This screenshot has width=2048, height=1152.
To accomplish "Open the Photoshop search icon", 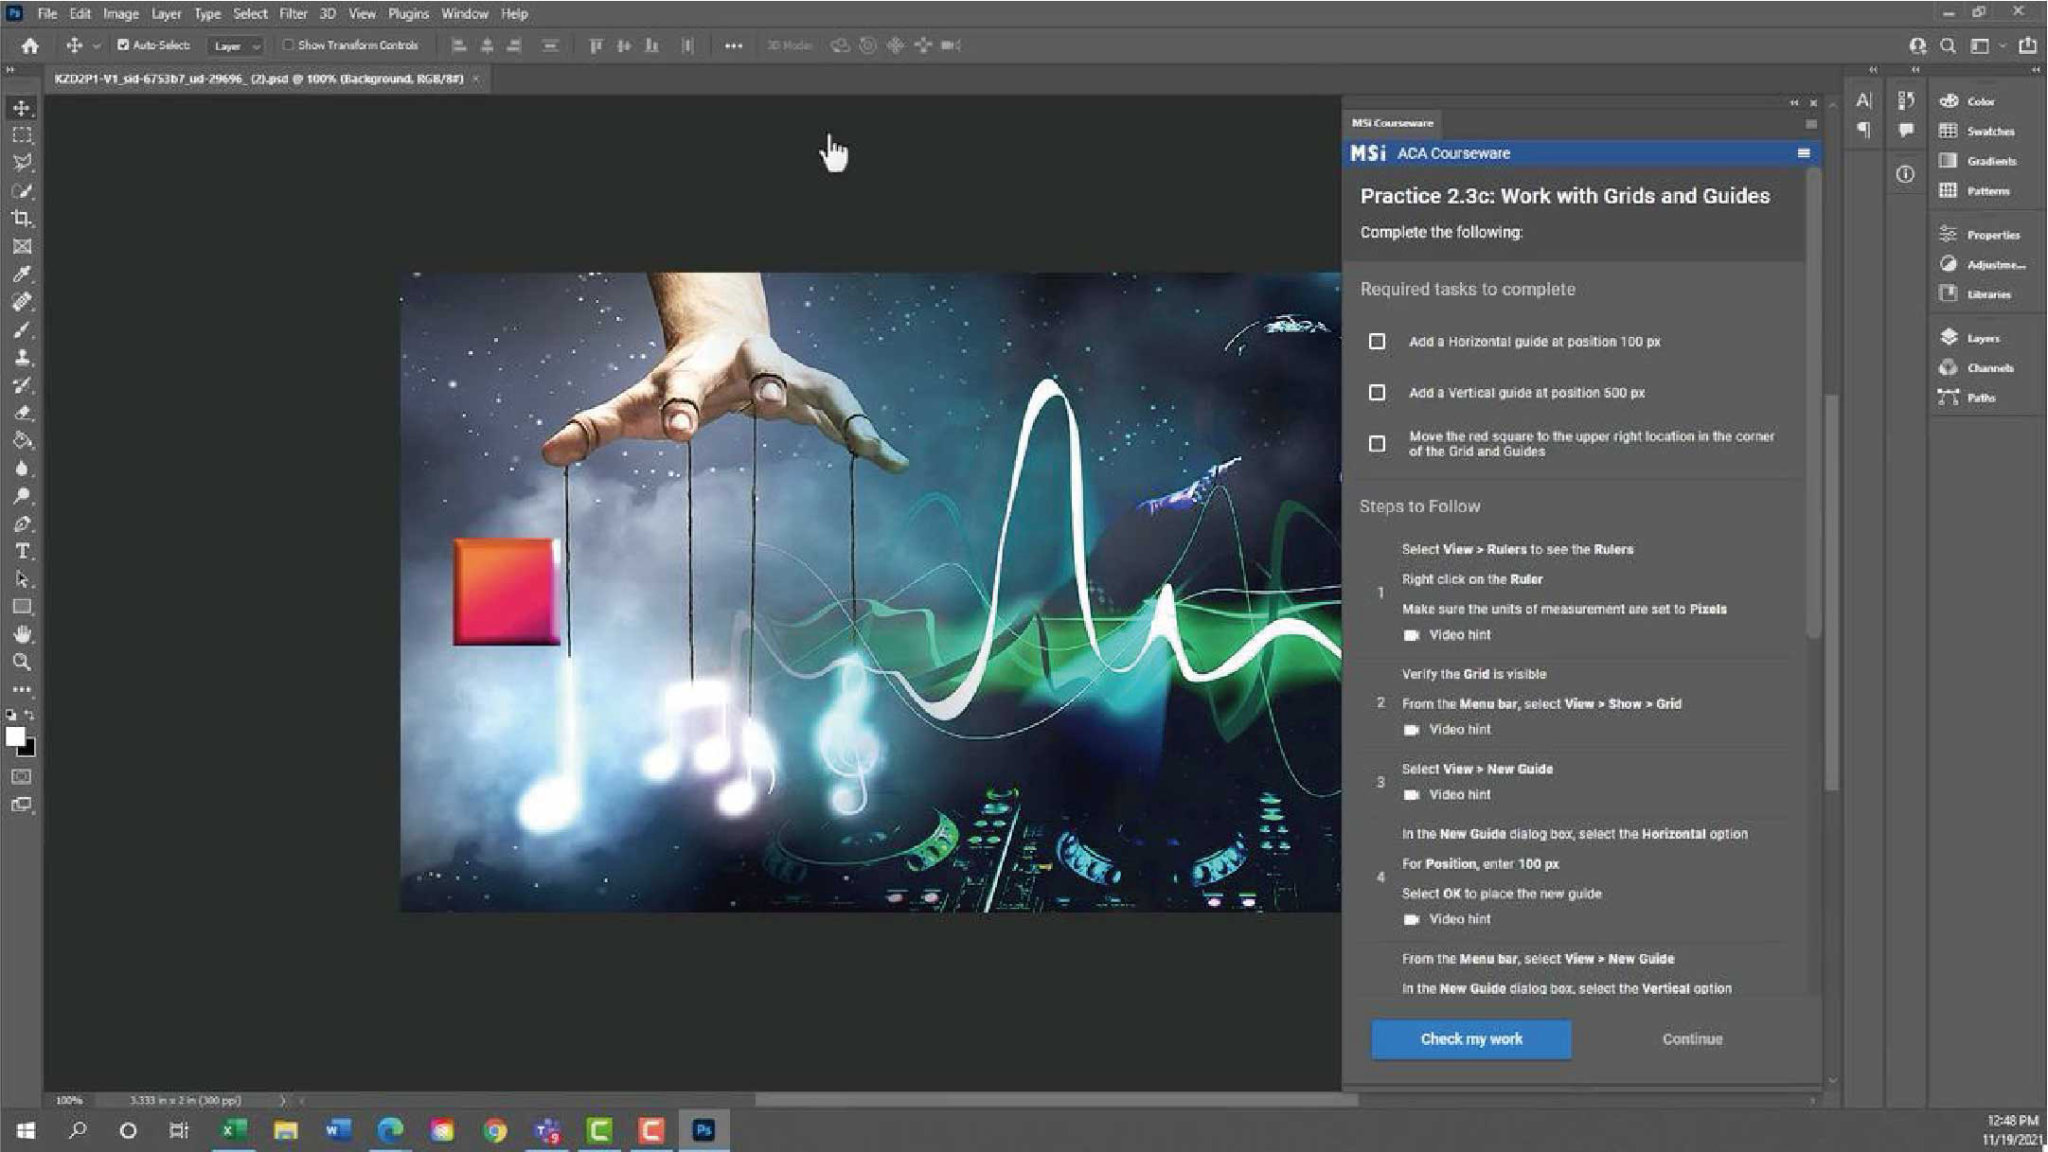I will tap(1948, 46).
